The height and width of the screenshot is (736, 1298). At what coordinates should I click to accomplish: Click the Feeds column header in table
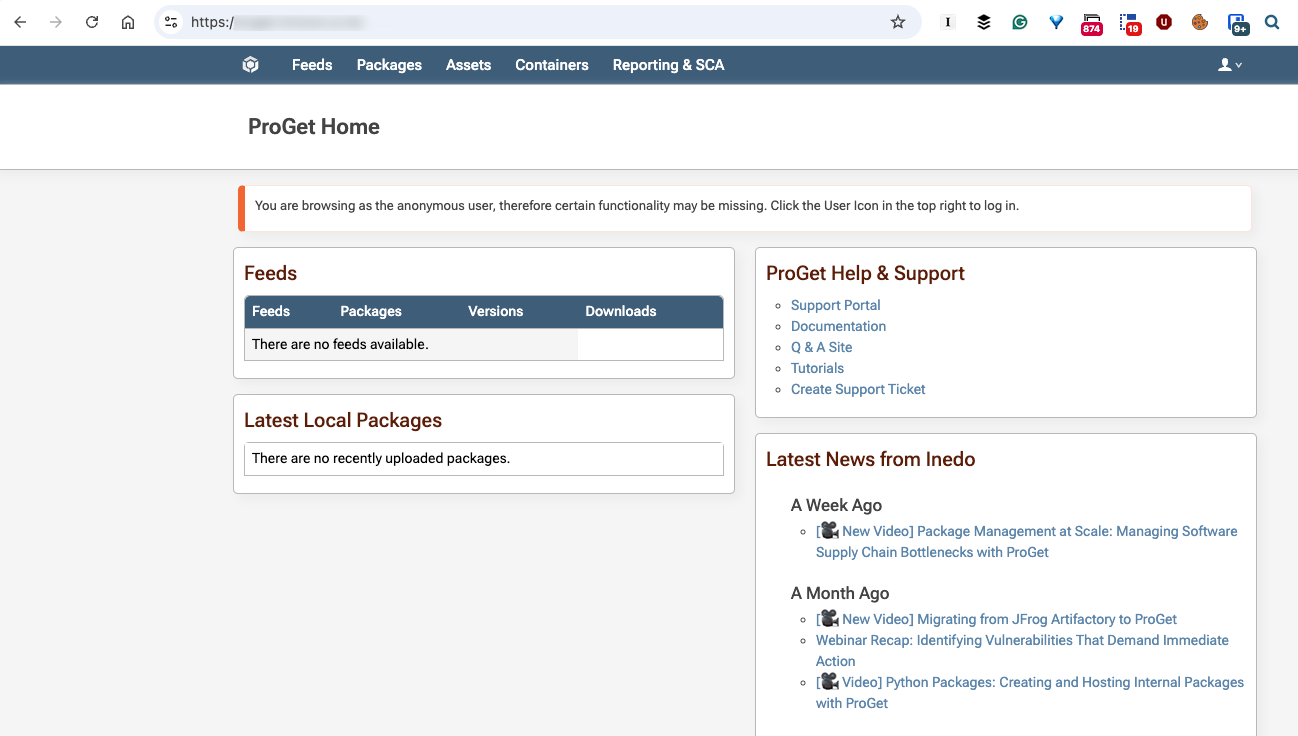pos(271,311)
